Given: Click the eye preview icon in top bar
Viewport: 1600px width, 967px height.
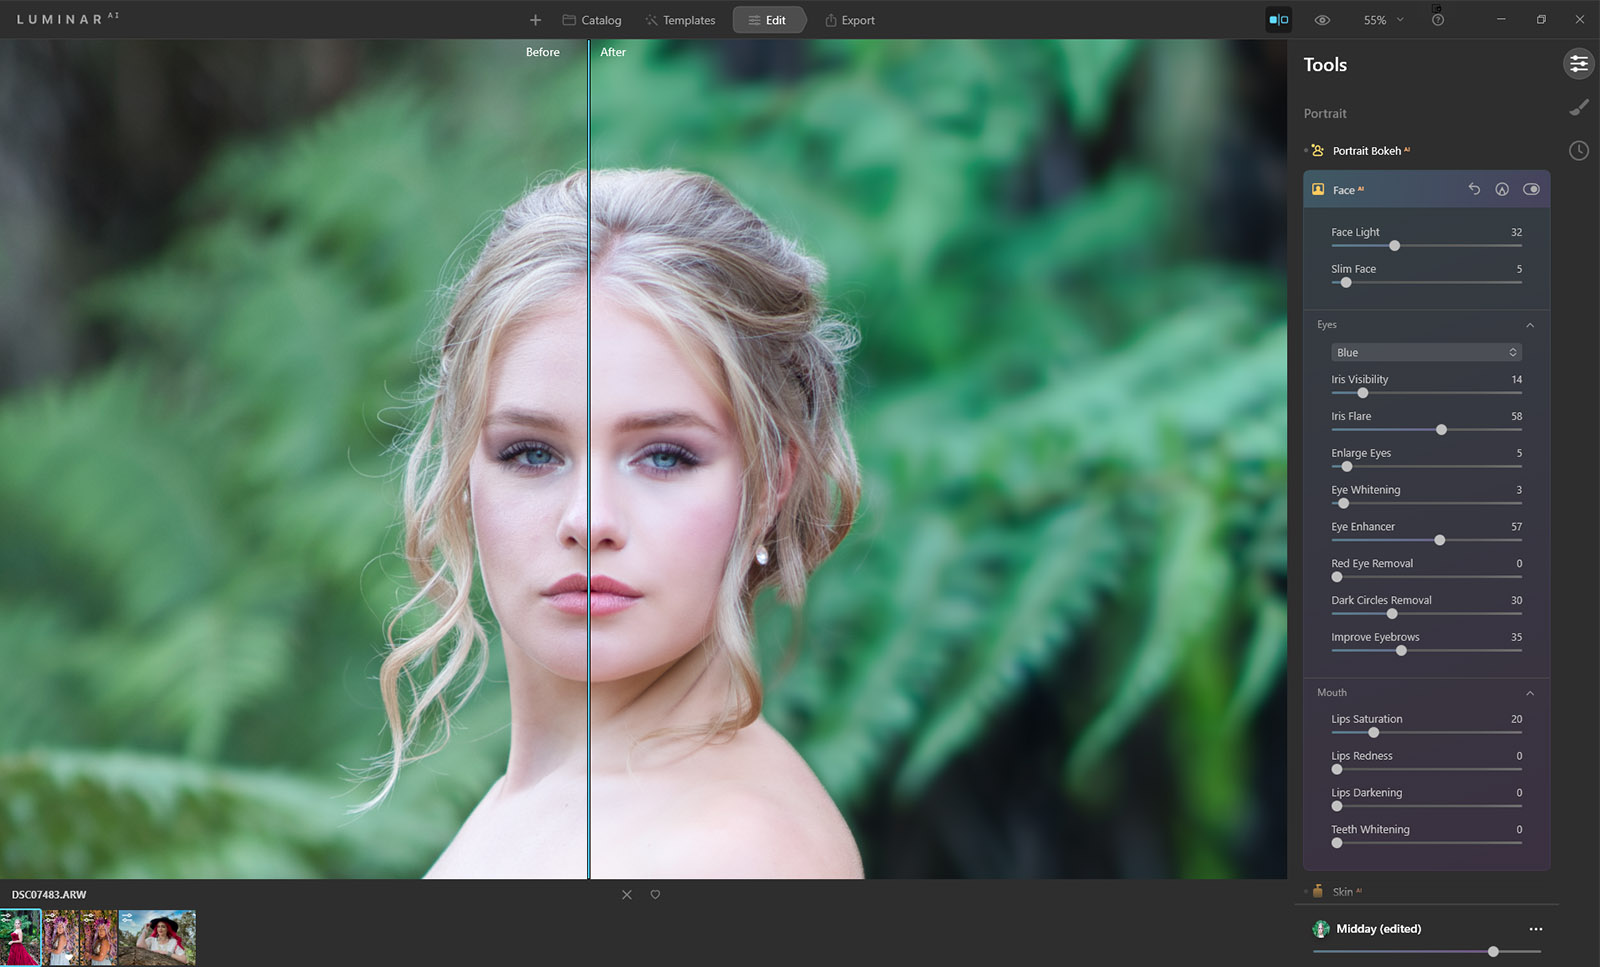Looking at the screenshot, I should (x=1322, y=20).
